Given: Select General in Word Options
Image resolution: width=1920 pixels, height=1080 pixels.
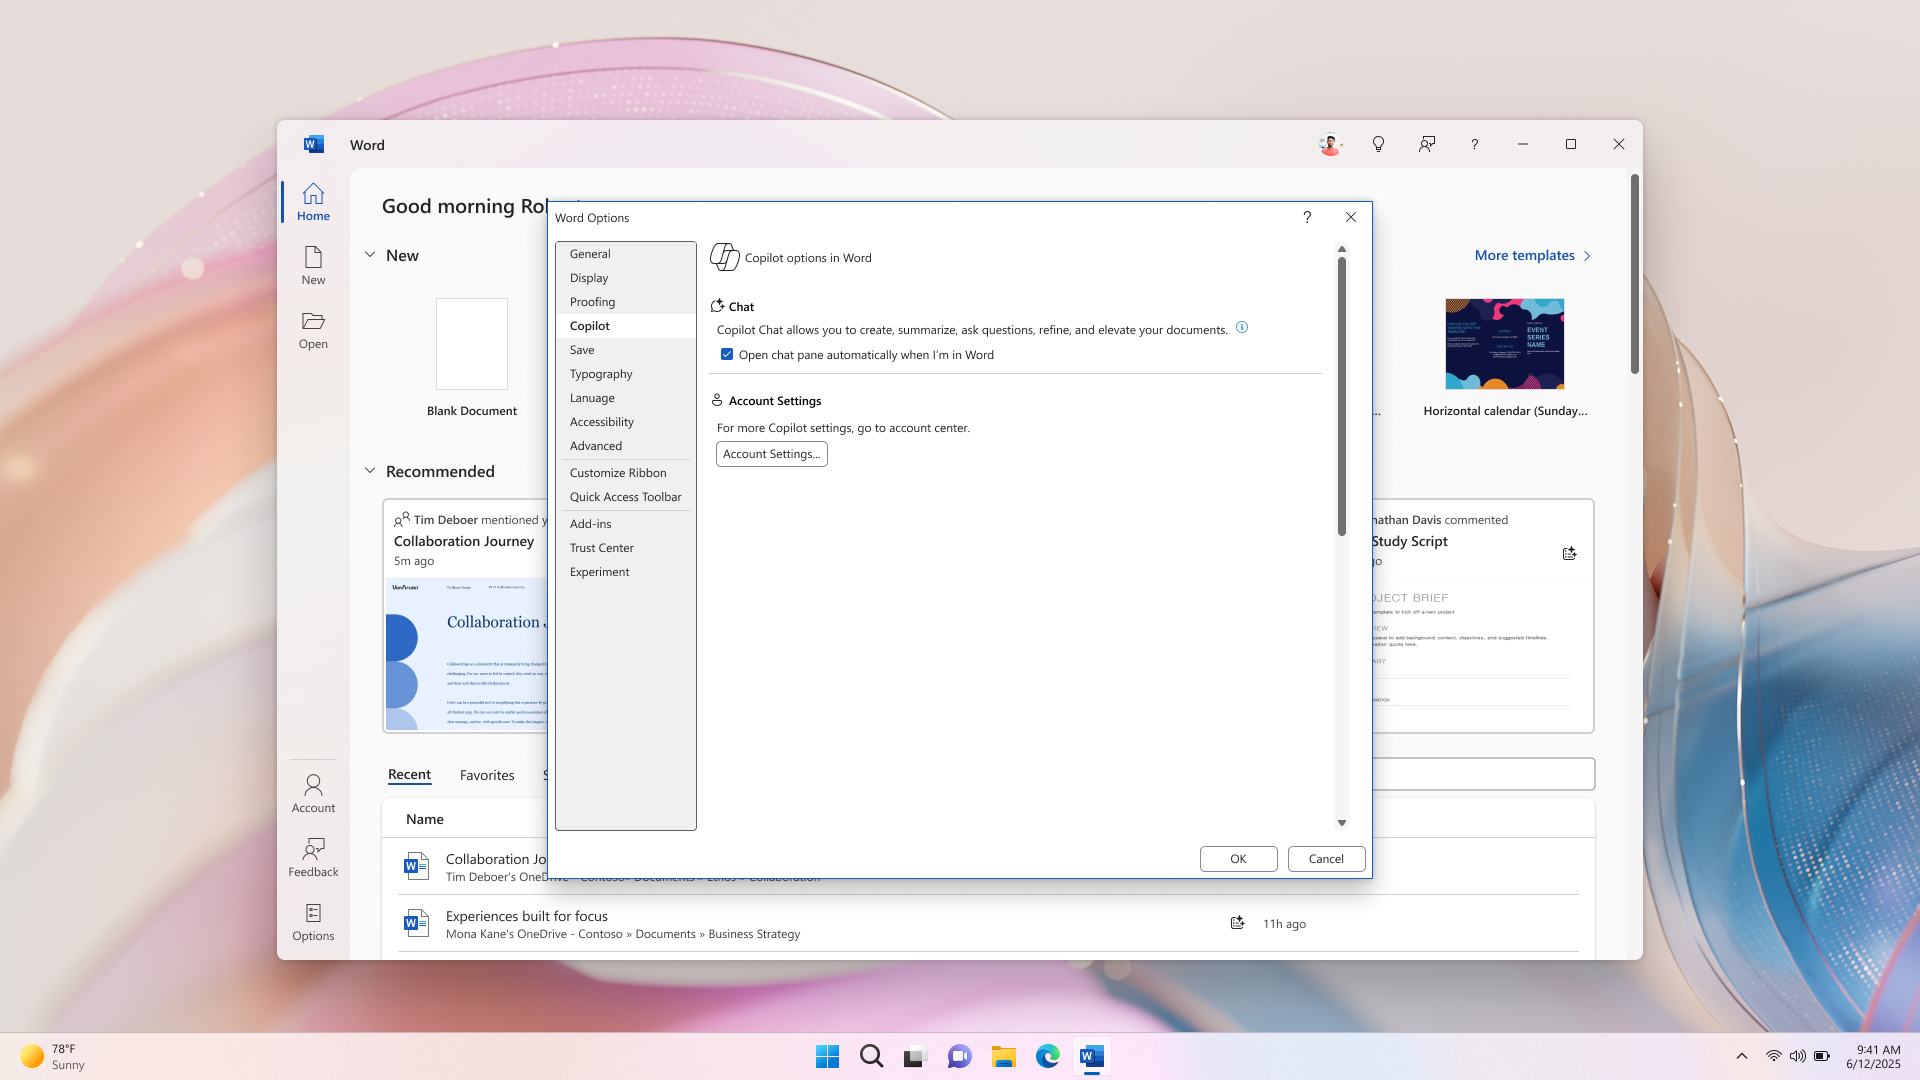Looking at the screenshot, I should (625, 254).
